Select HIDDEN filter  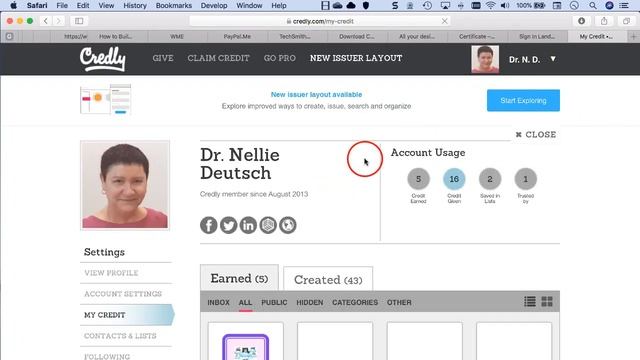310,302
